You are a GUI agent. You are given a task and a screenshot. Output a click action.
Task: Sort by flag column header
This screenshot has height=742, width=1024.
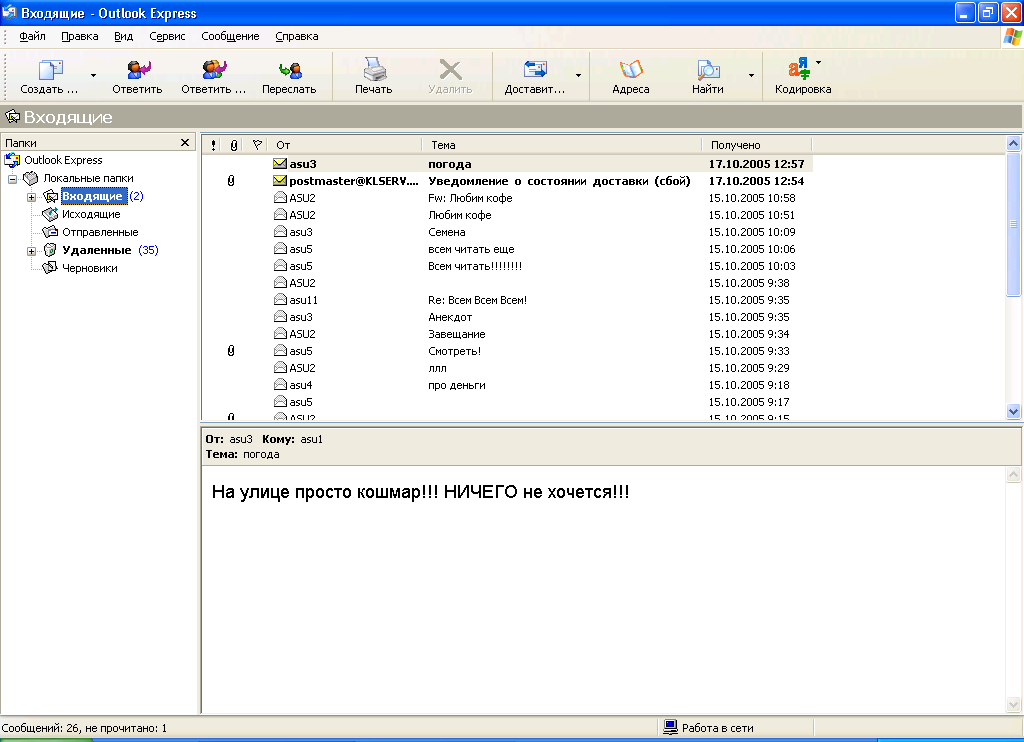click(x=257, y=145)
